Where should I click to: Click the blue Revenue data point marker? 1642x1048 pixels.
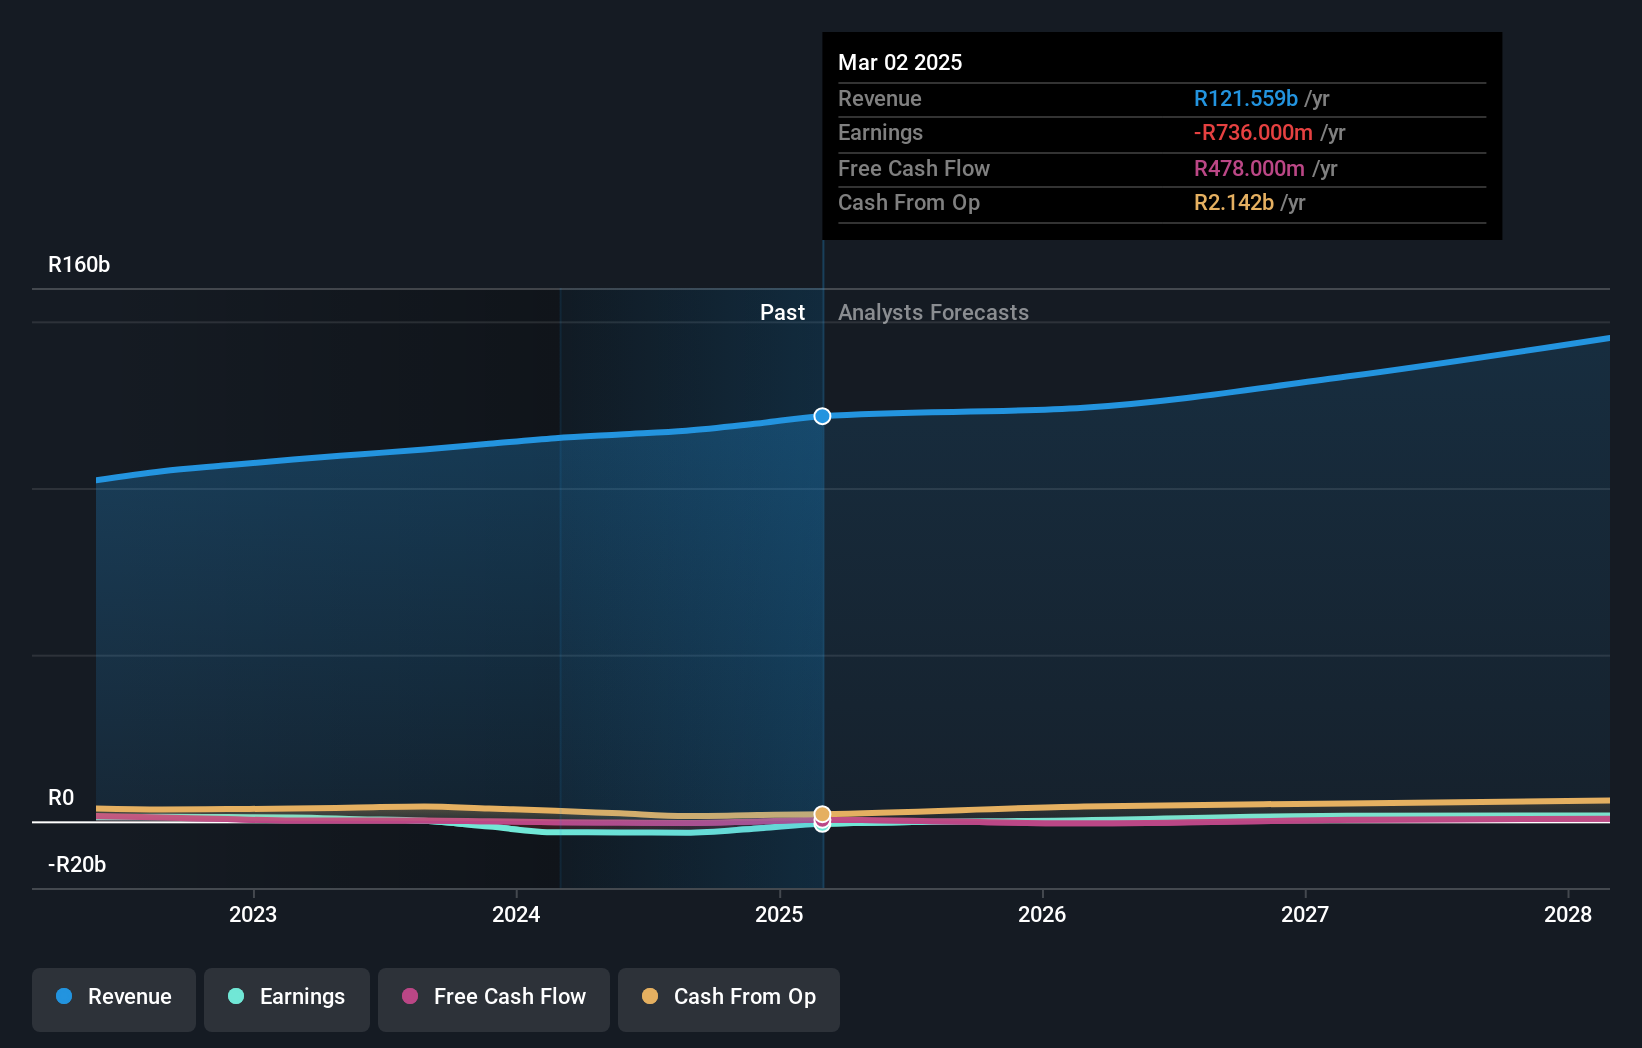pyautogui.click(x=822, y=416)
